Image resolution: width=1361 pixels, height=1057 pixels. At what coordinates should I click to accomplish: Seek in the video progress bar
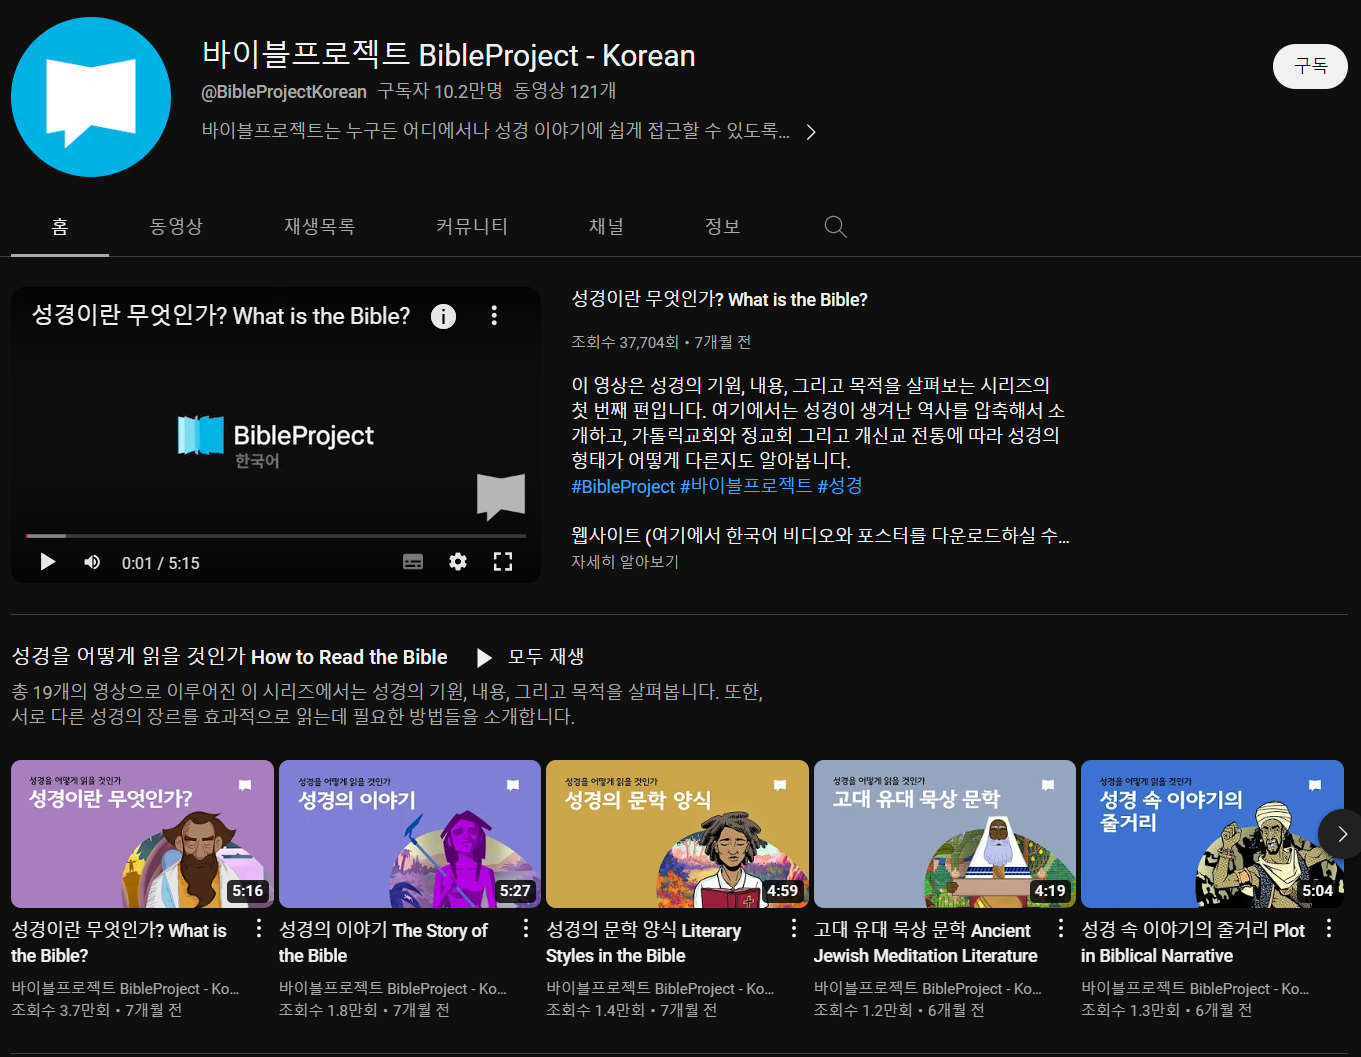point(276,537)
